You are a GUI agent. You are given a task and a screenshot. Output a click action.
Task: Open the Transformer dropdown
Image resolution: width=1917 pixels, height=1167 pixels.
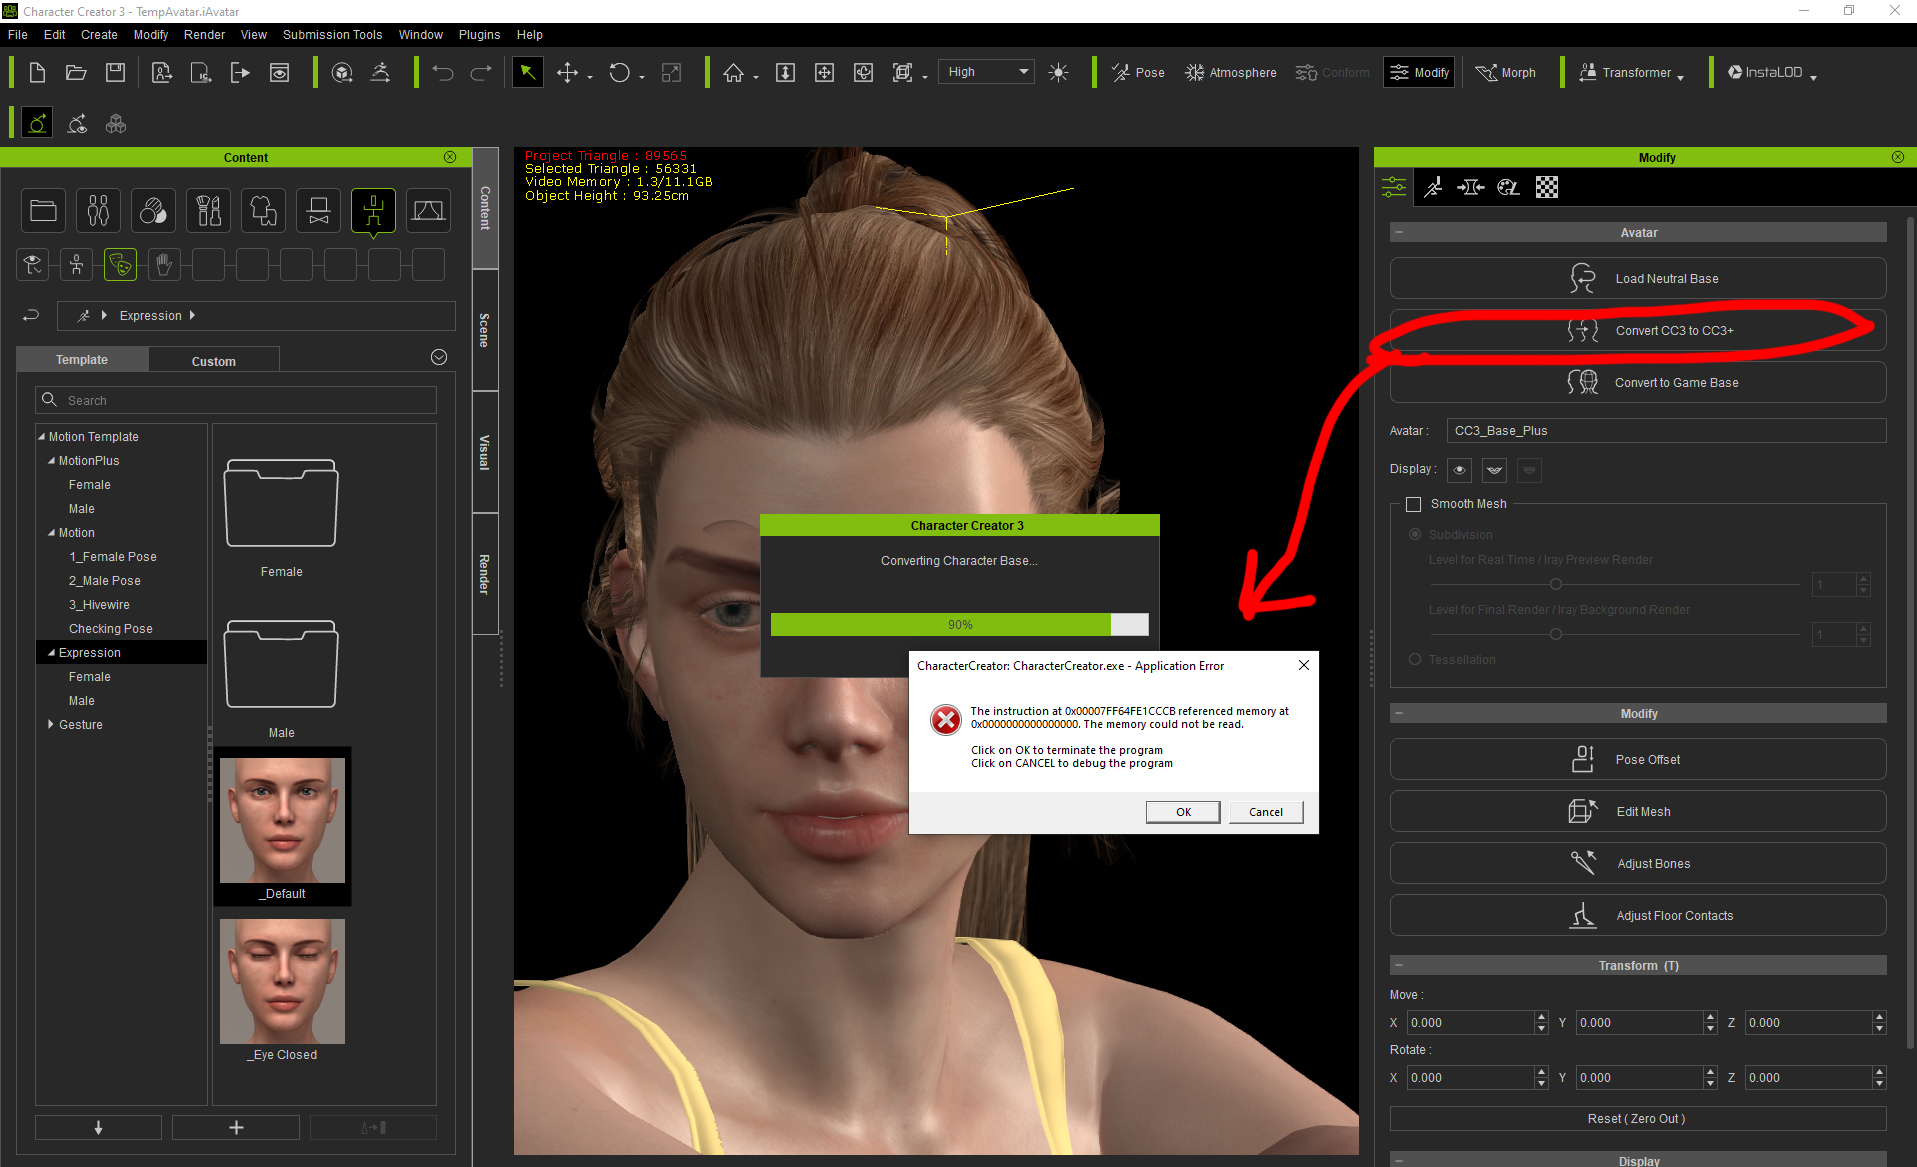1631,73
